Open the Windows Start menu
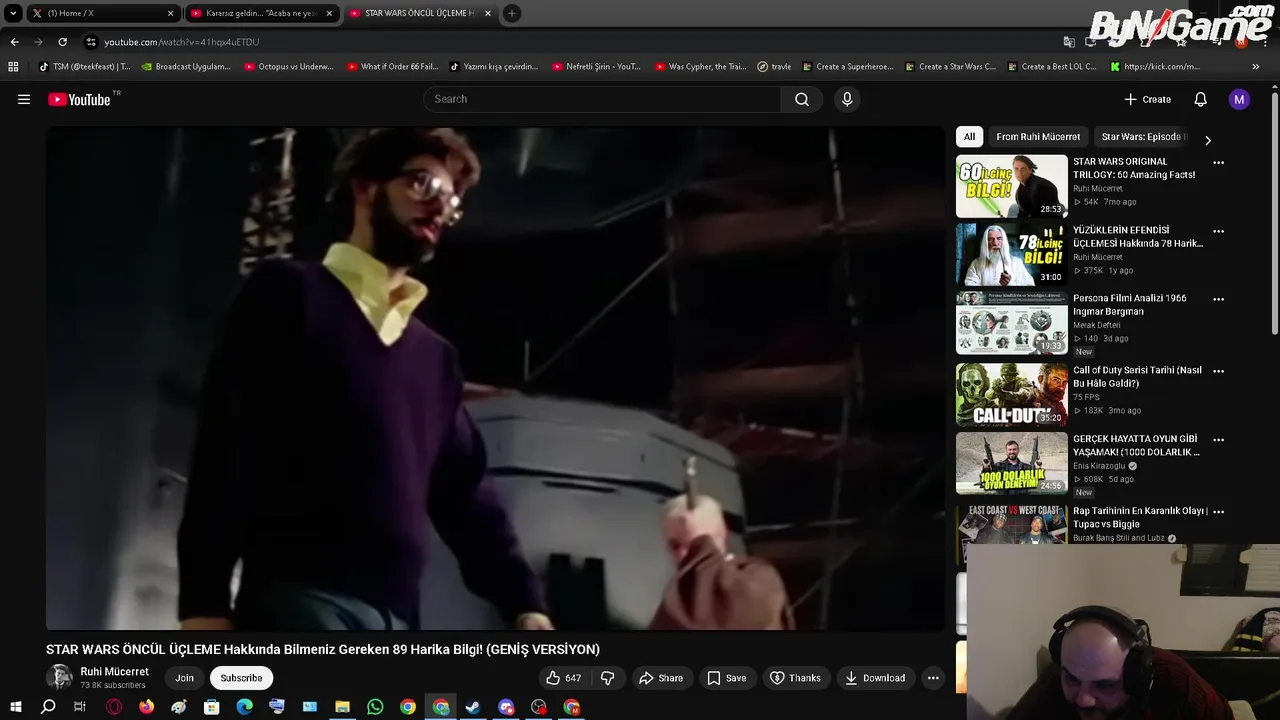 15,707
